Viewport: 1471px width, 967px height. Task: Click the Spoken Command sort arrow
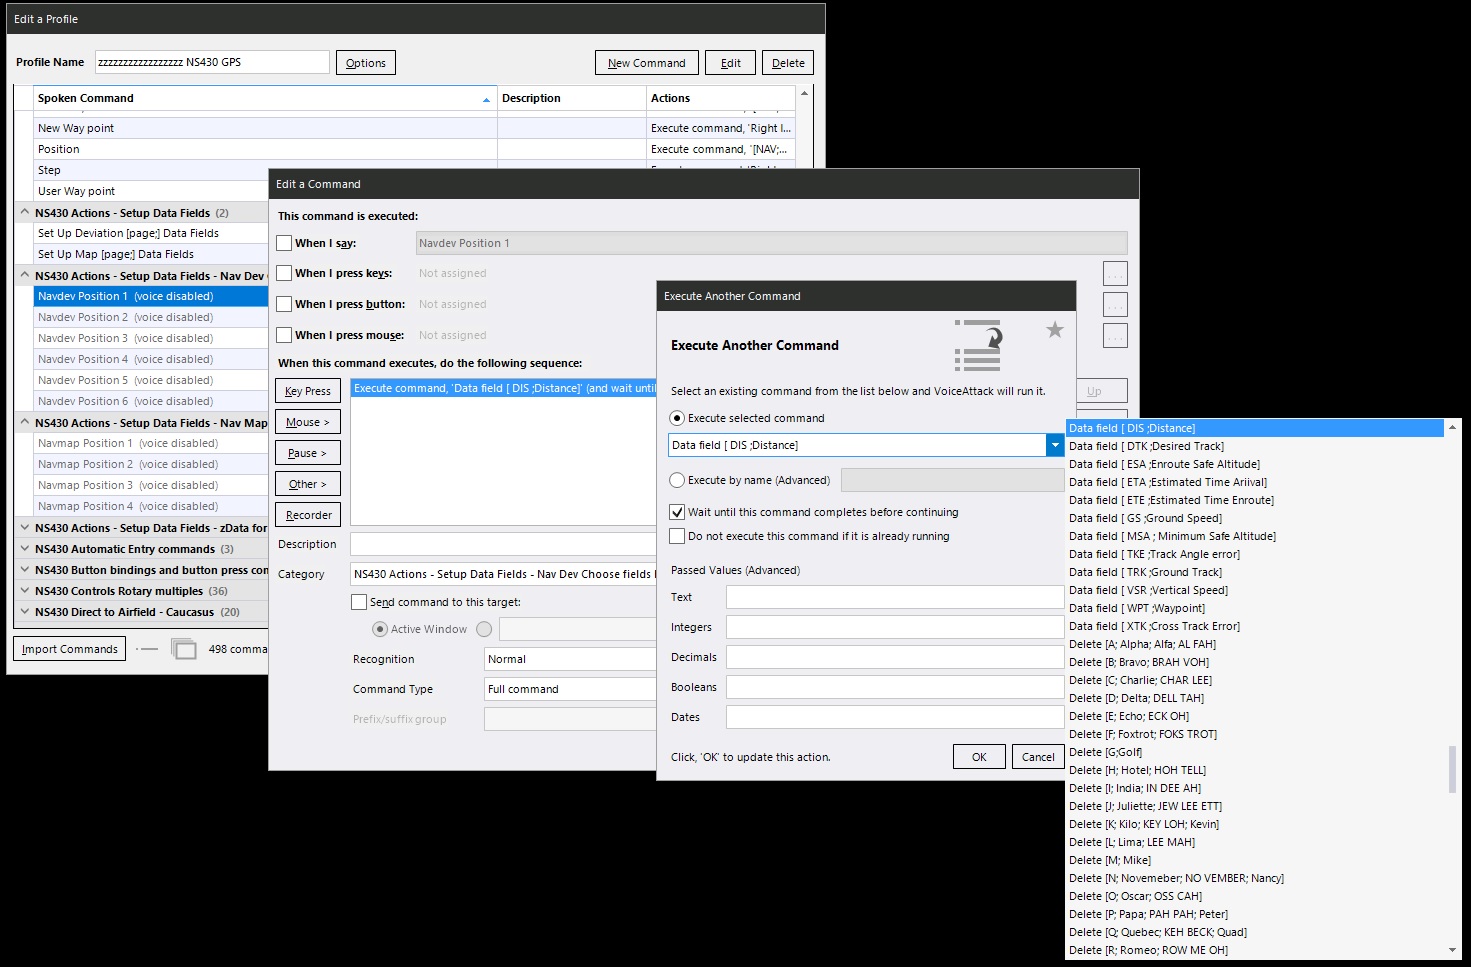tap(486, 99)
